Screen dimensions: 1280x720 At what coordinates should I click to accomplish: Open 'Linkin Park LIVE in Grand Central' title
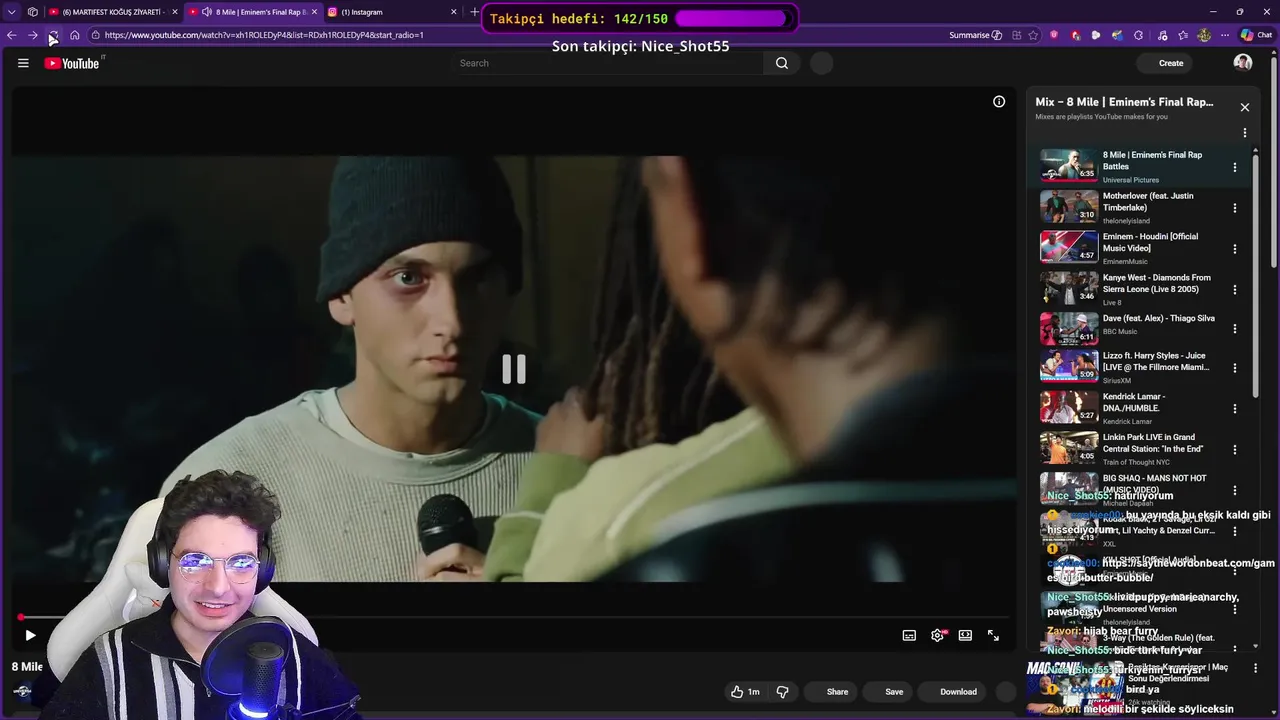1153,443
